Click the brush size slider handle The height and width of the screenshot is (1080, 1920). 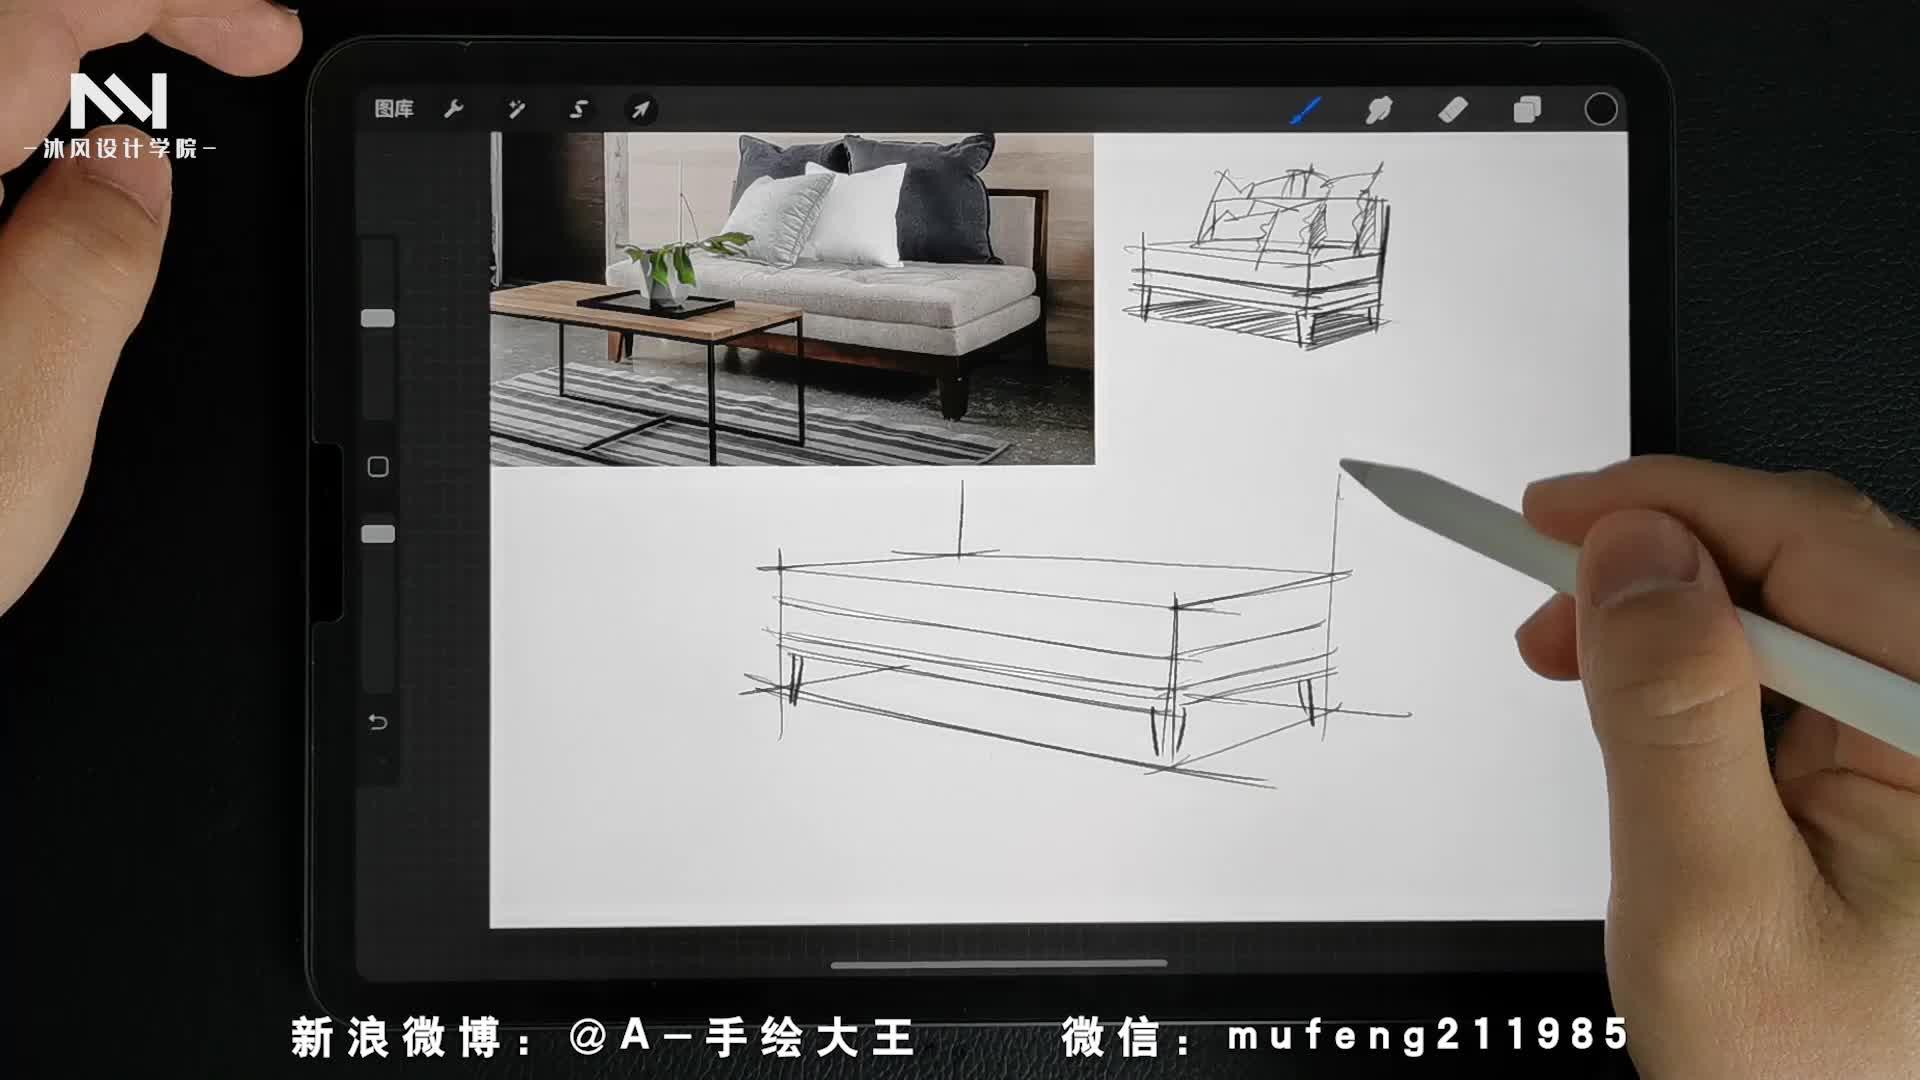pyautogui.click(x=375, y=318)
